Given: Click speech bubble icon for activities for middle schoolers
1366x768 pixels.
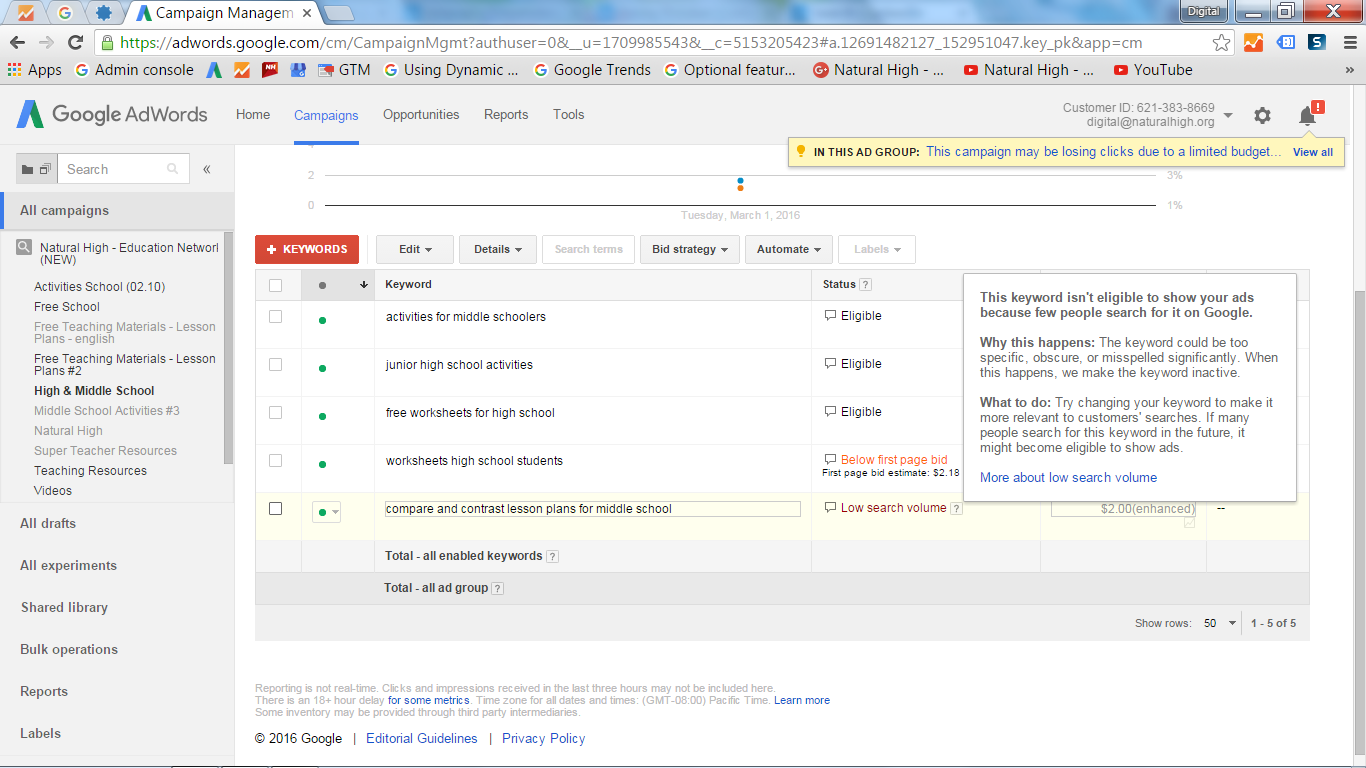Looking at the screenshot, I should (x=830, y=316).
